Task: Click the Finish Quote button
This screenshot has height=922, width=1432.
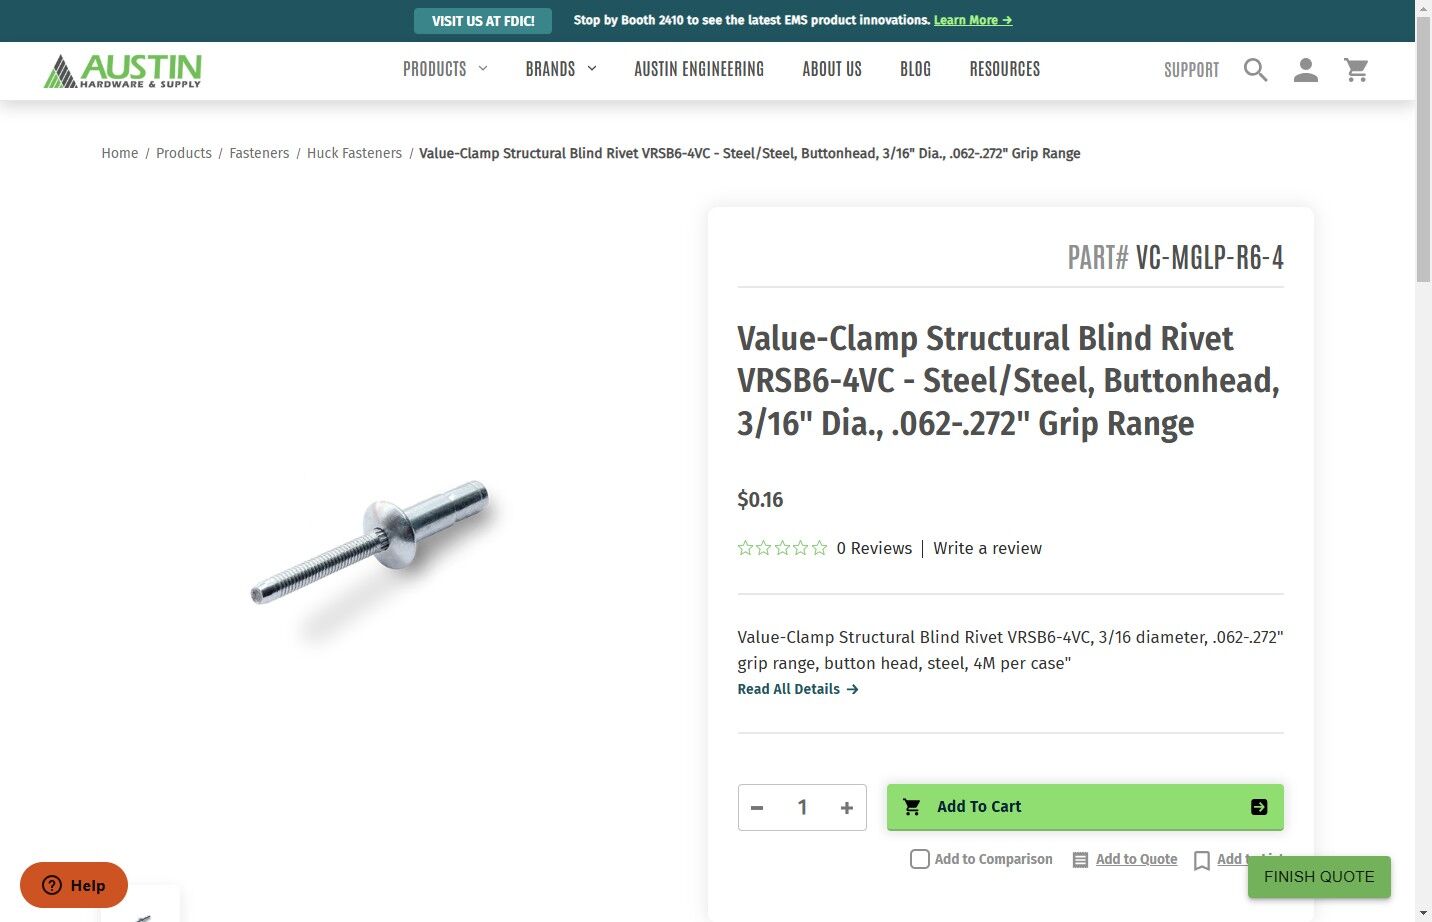Action: [x=1319, y=877]
